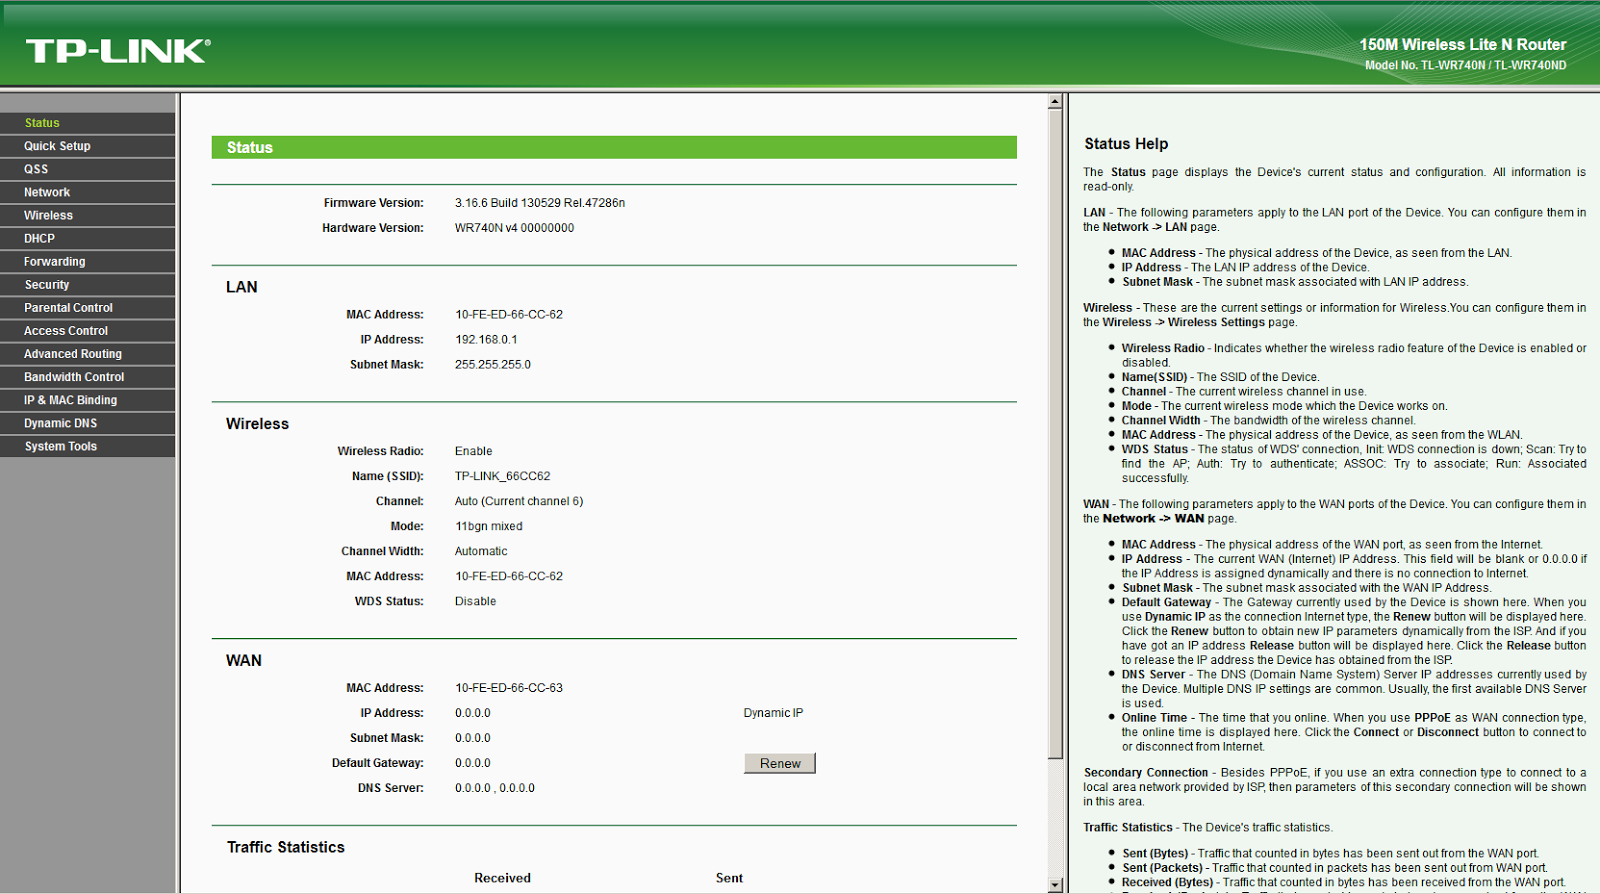Open the Dynamic DNS menu item
This screenshot has width=1600, height=894.
click(x=88, y=423)
